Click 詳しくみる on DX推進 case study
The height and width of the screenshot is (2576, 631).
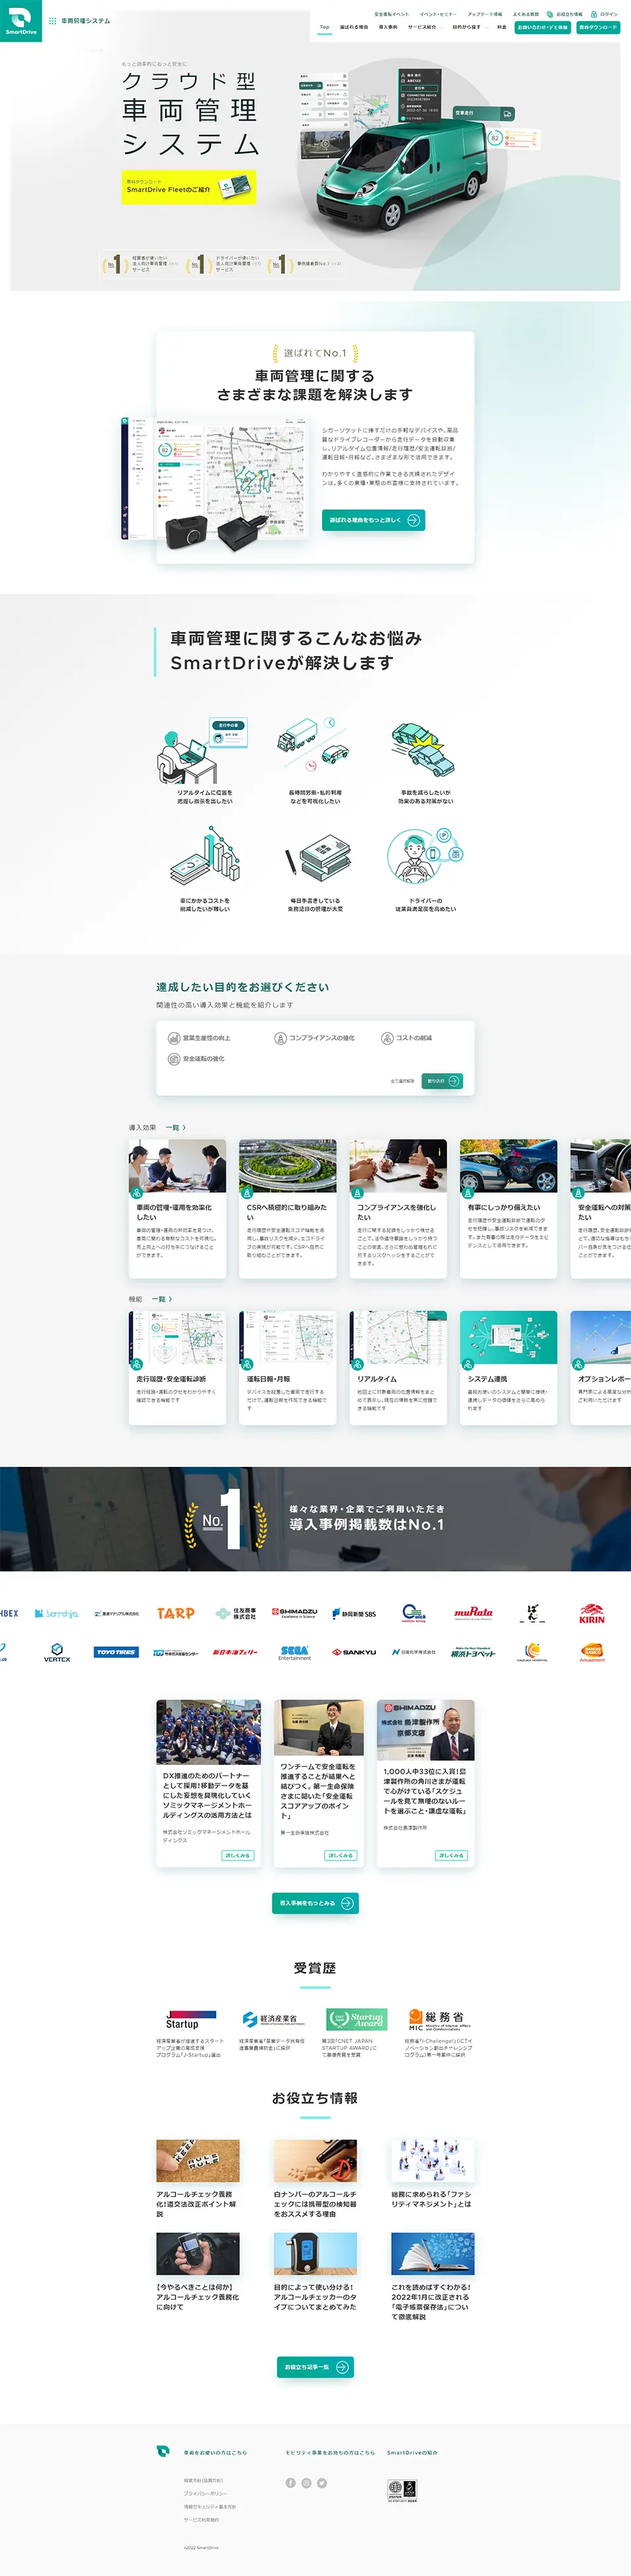[237, 1855]
